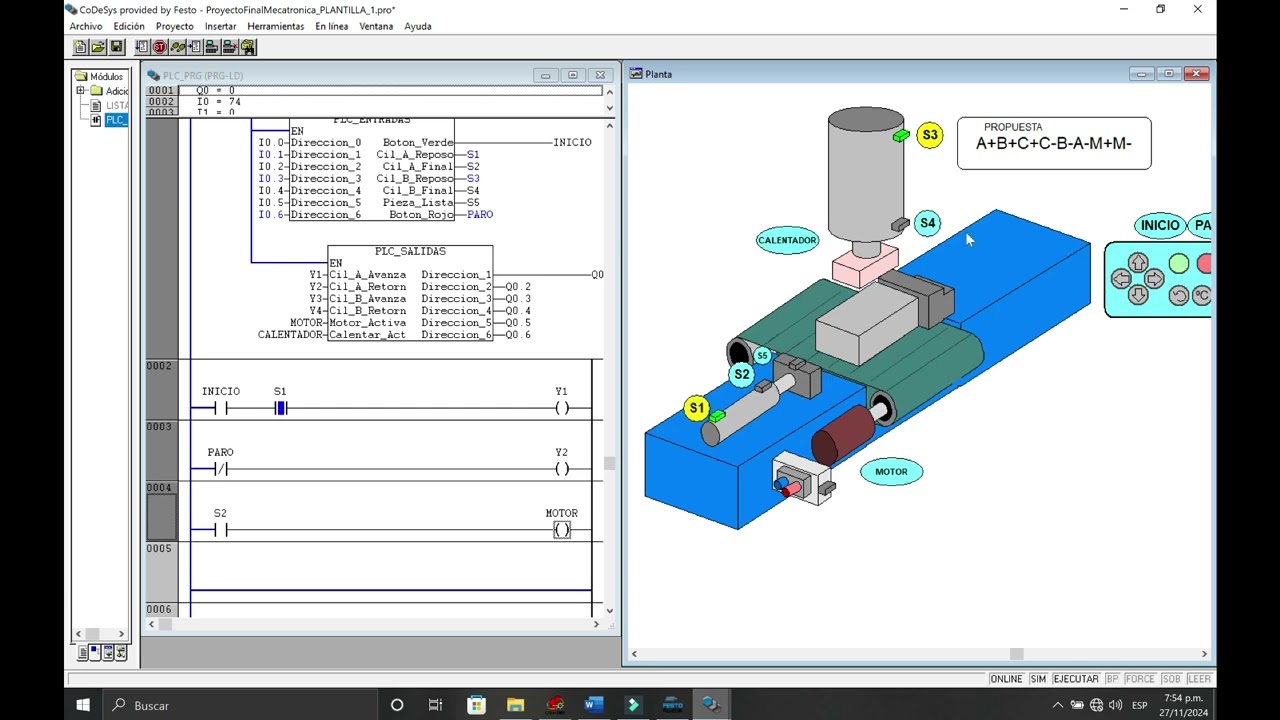Toggle the S1 contact in rung 0002
Screen dimensions: 1280x720
tap(281, 408)
